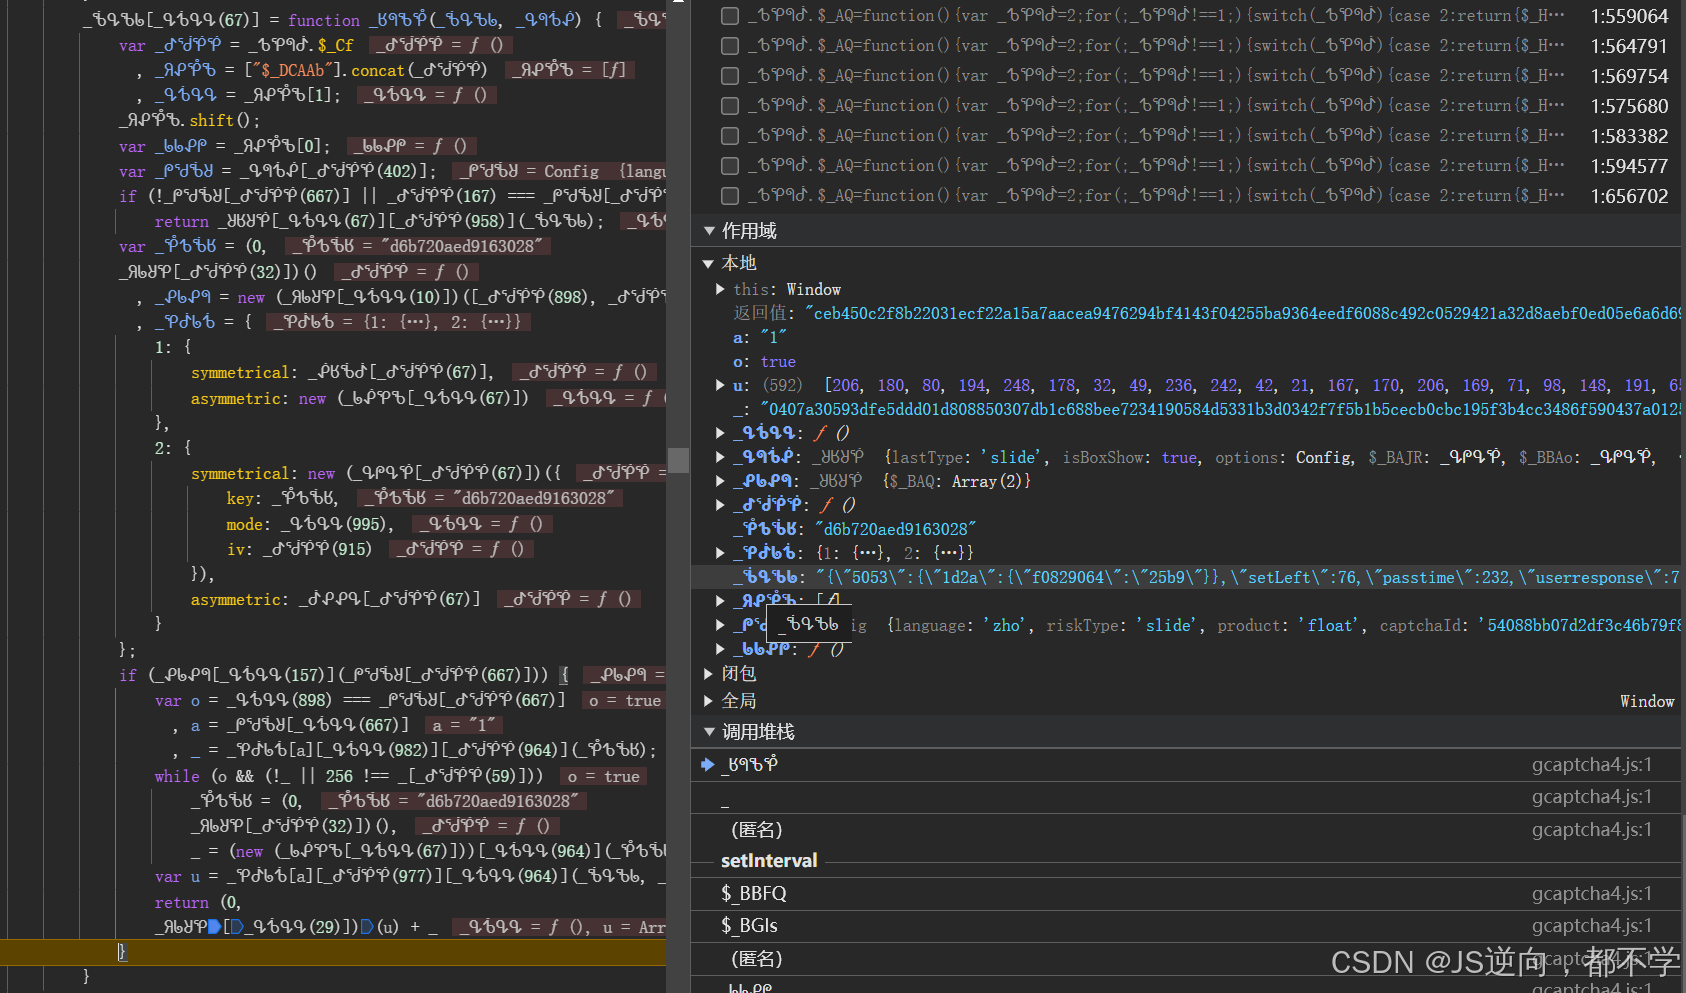Click highlighted setLeft/passtime JSON string row
Image resolution: width=1686 pixels, height=993 pixels.
(x=1185, y=577)
